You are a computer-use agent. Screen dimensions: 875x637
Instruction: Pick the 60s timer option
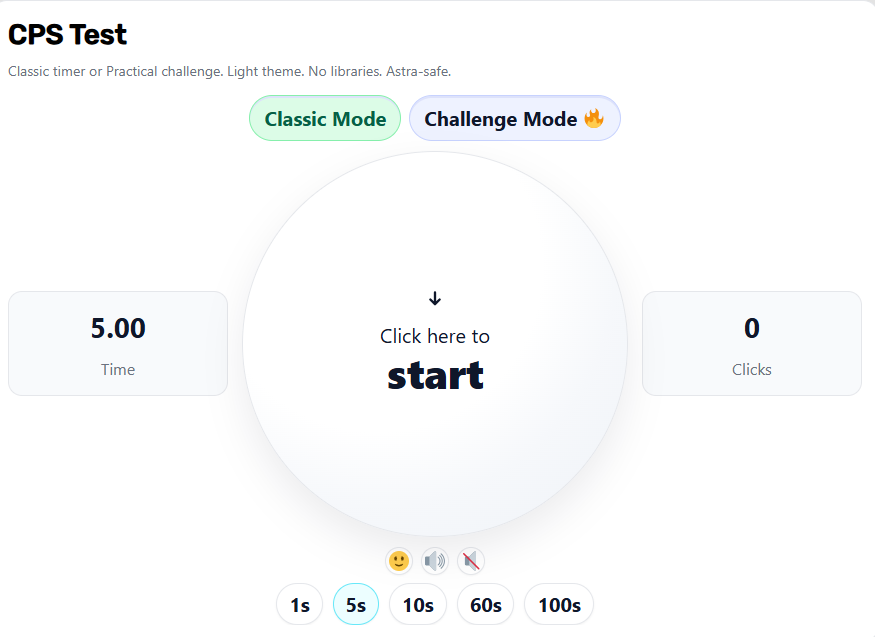point(485,604)
